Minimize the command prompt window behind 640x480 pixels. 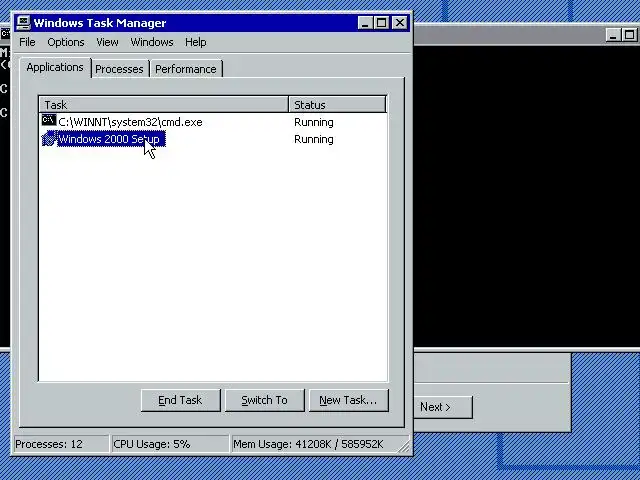[x=612, y=35]
